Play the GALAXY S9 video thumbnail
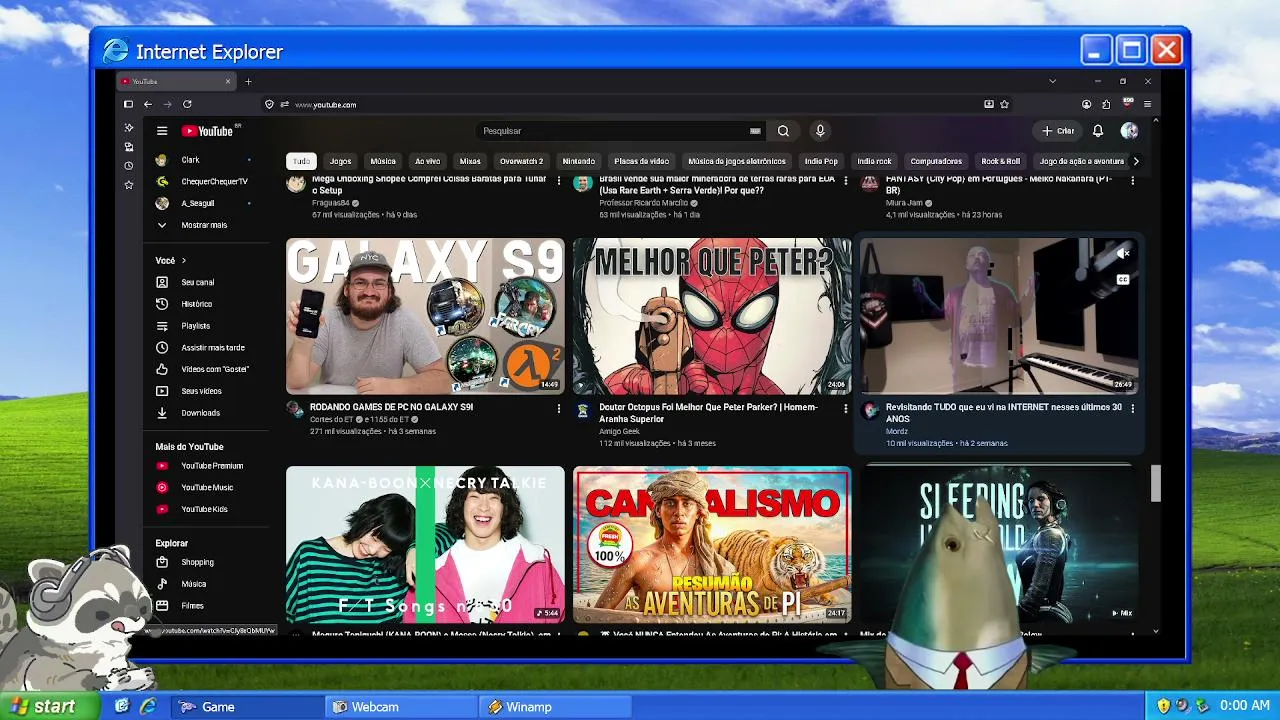Image resolution: width=1280 pixels, height=720 pixels. tap(425, 316)
